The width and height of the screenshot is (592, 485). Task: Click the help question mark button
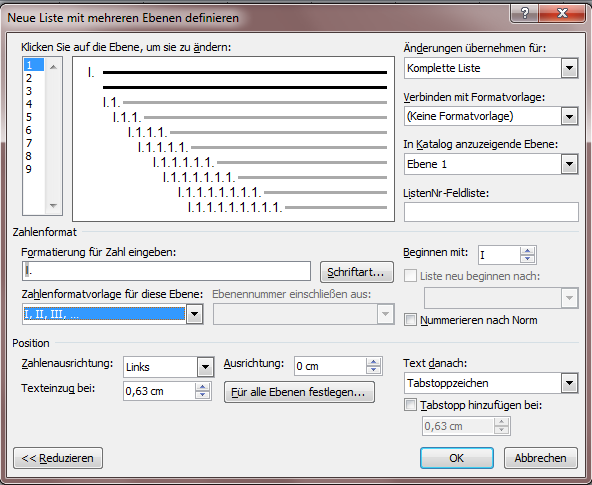tap(525, 13)
